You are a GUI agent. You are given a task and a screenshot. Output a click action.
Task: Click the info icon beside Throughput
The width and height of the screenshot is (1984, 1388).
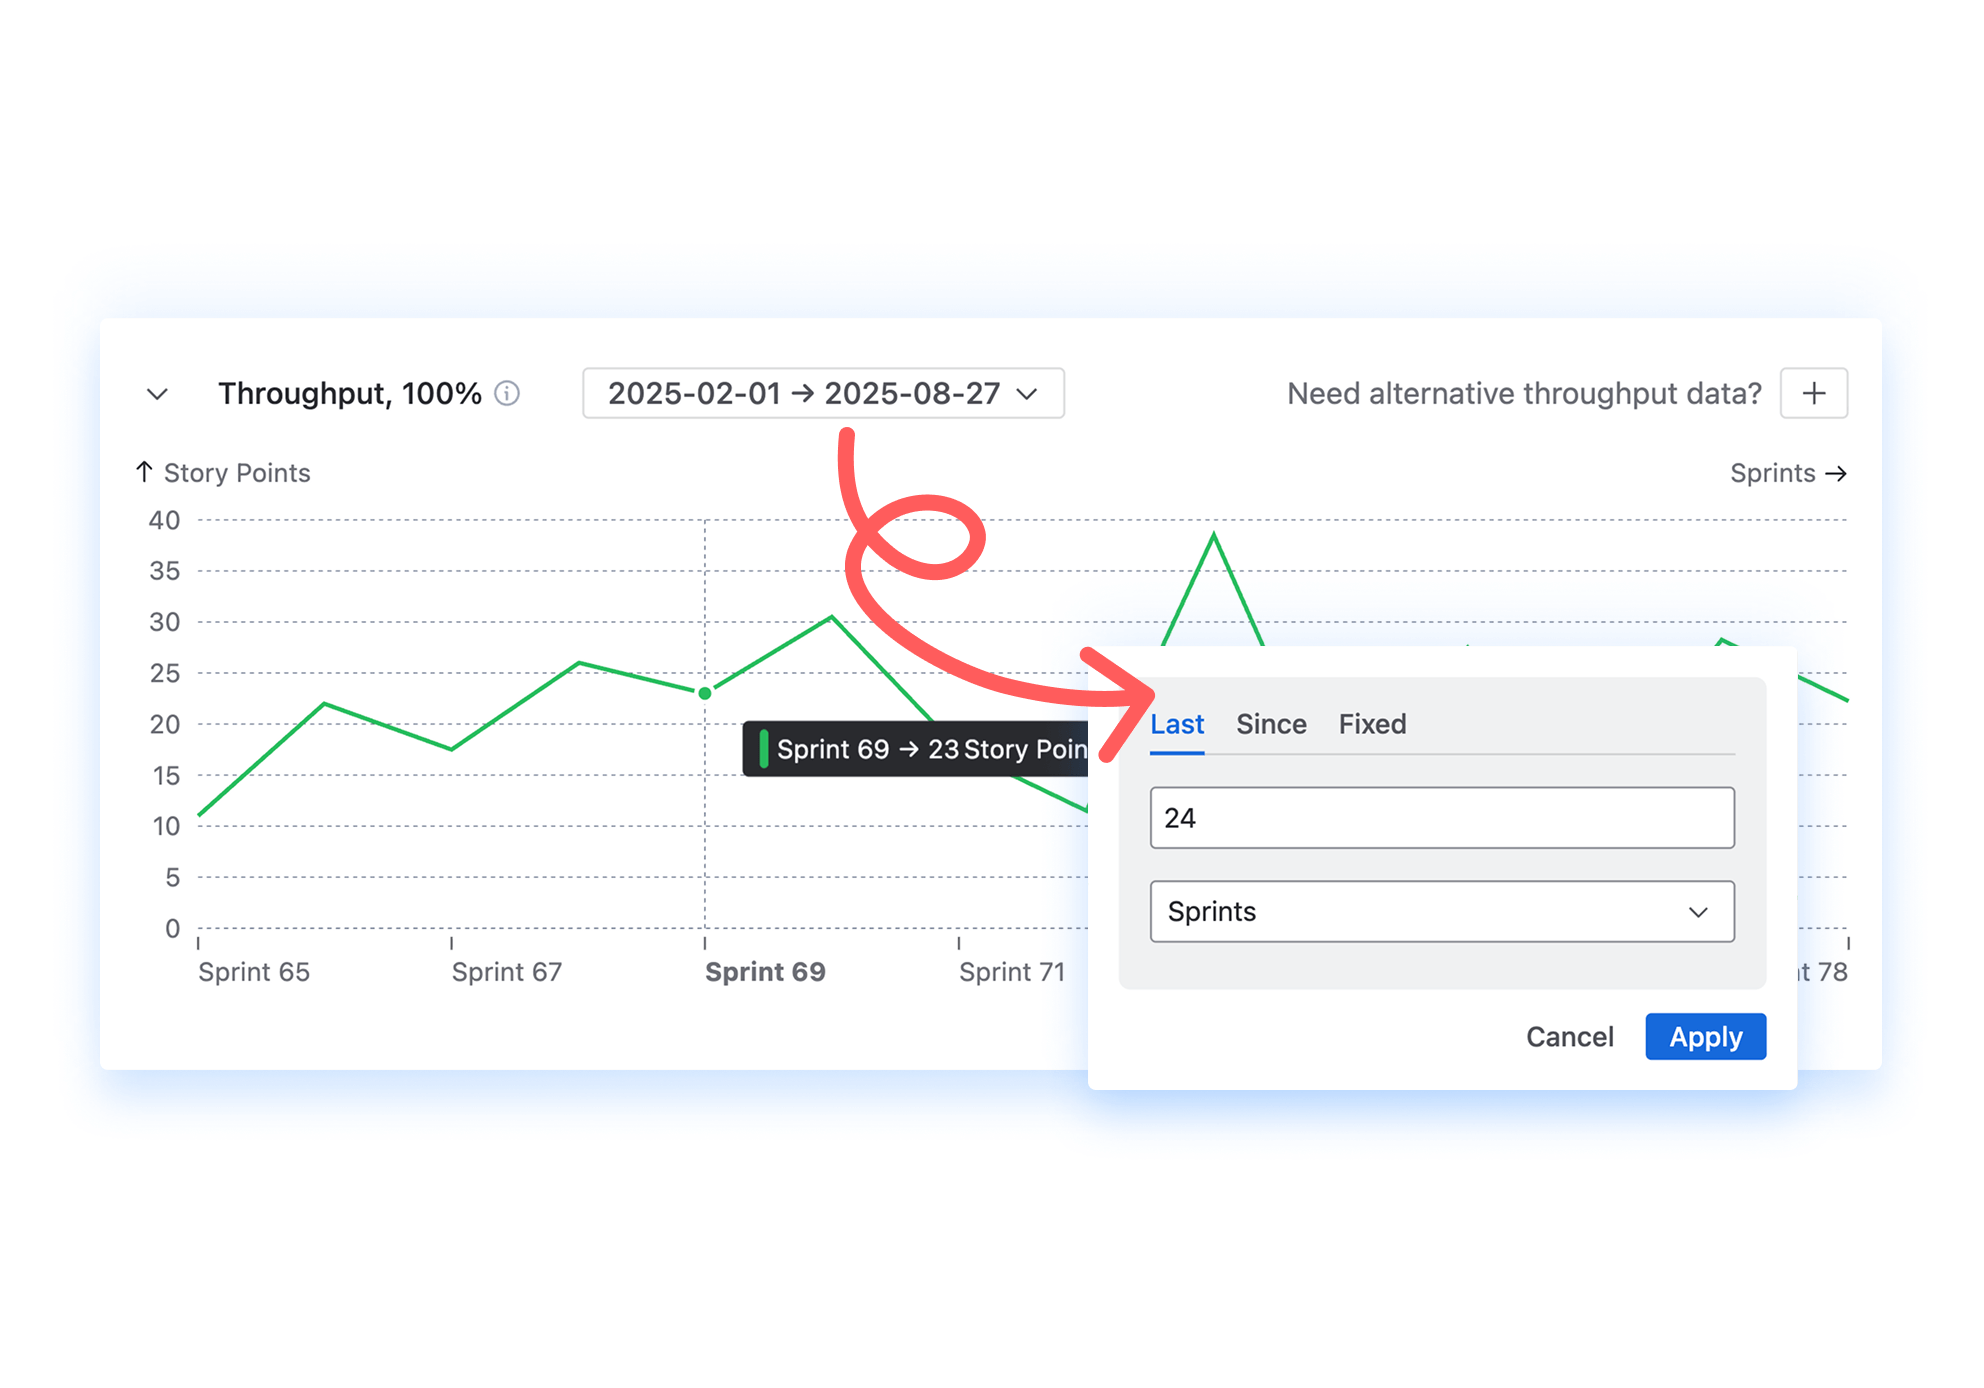(x=507, y=393)
